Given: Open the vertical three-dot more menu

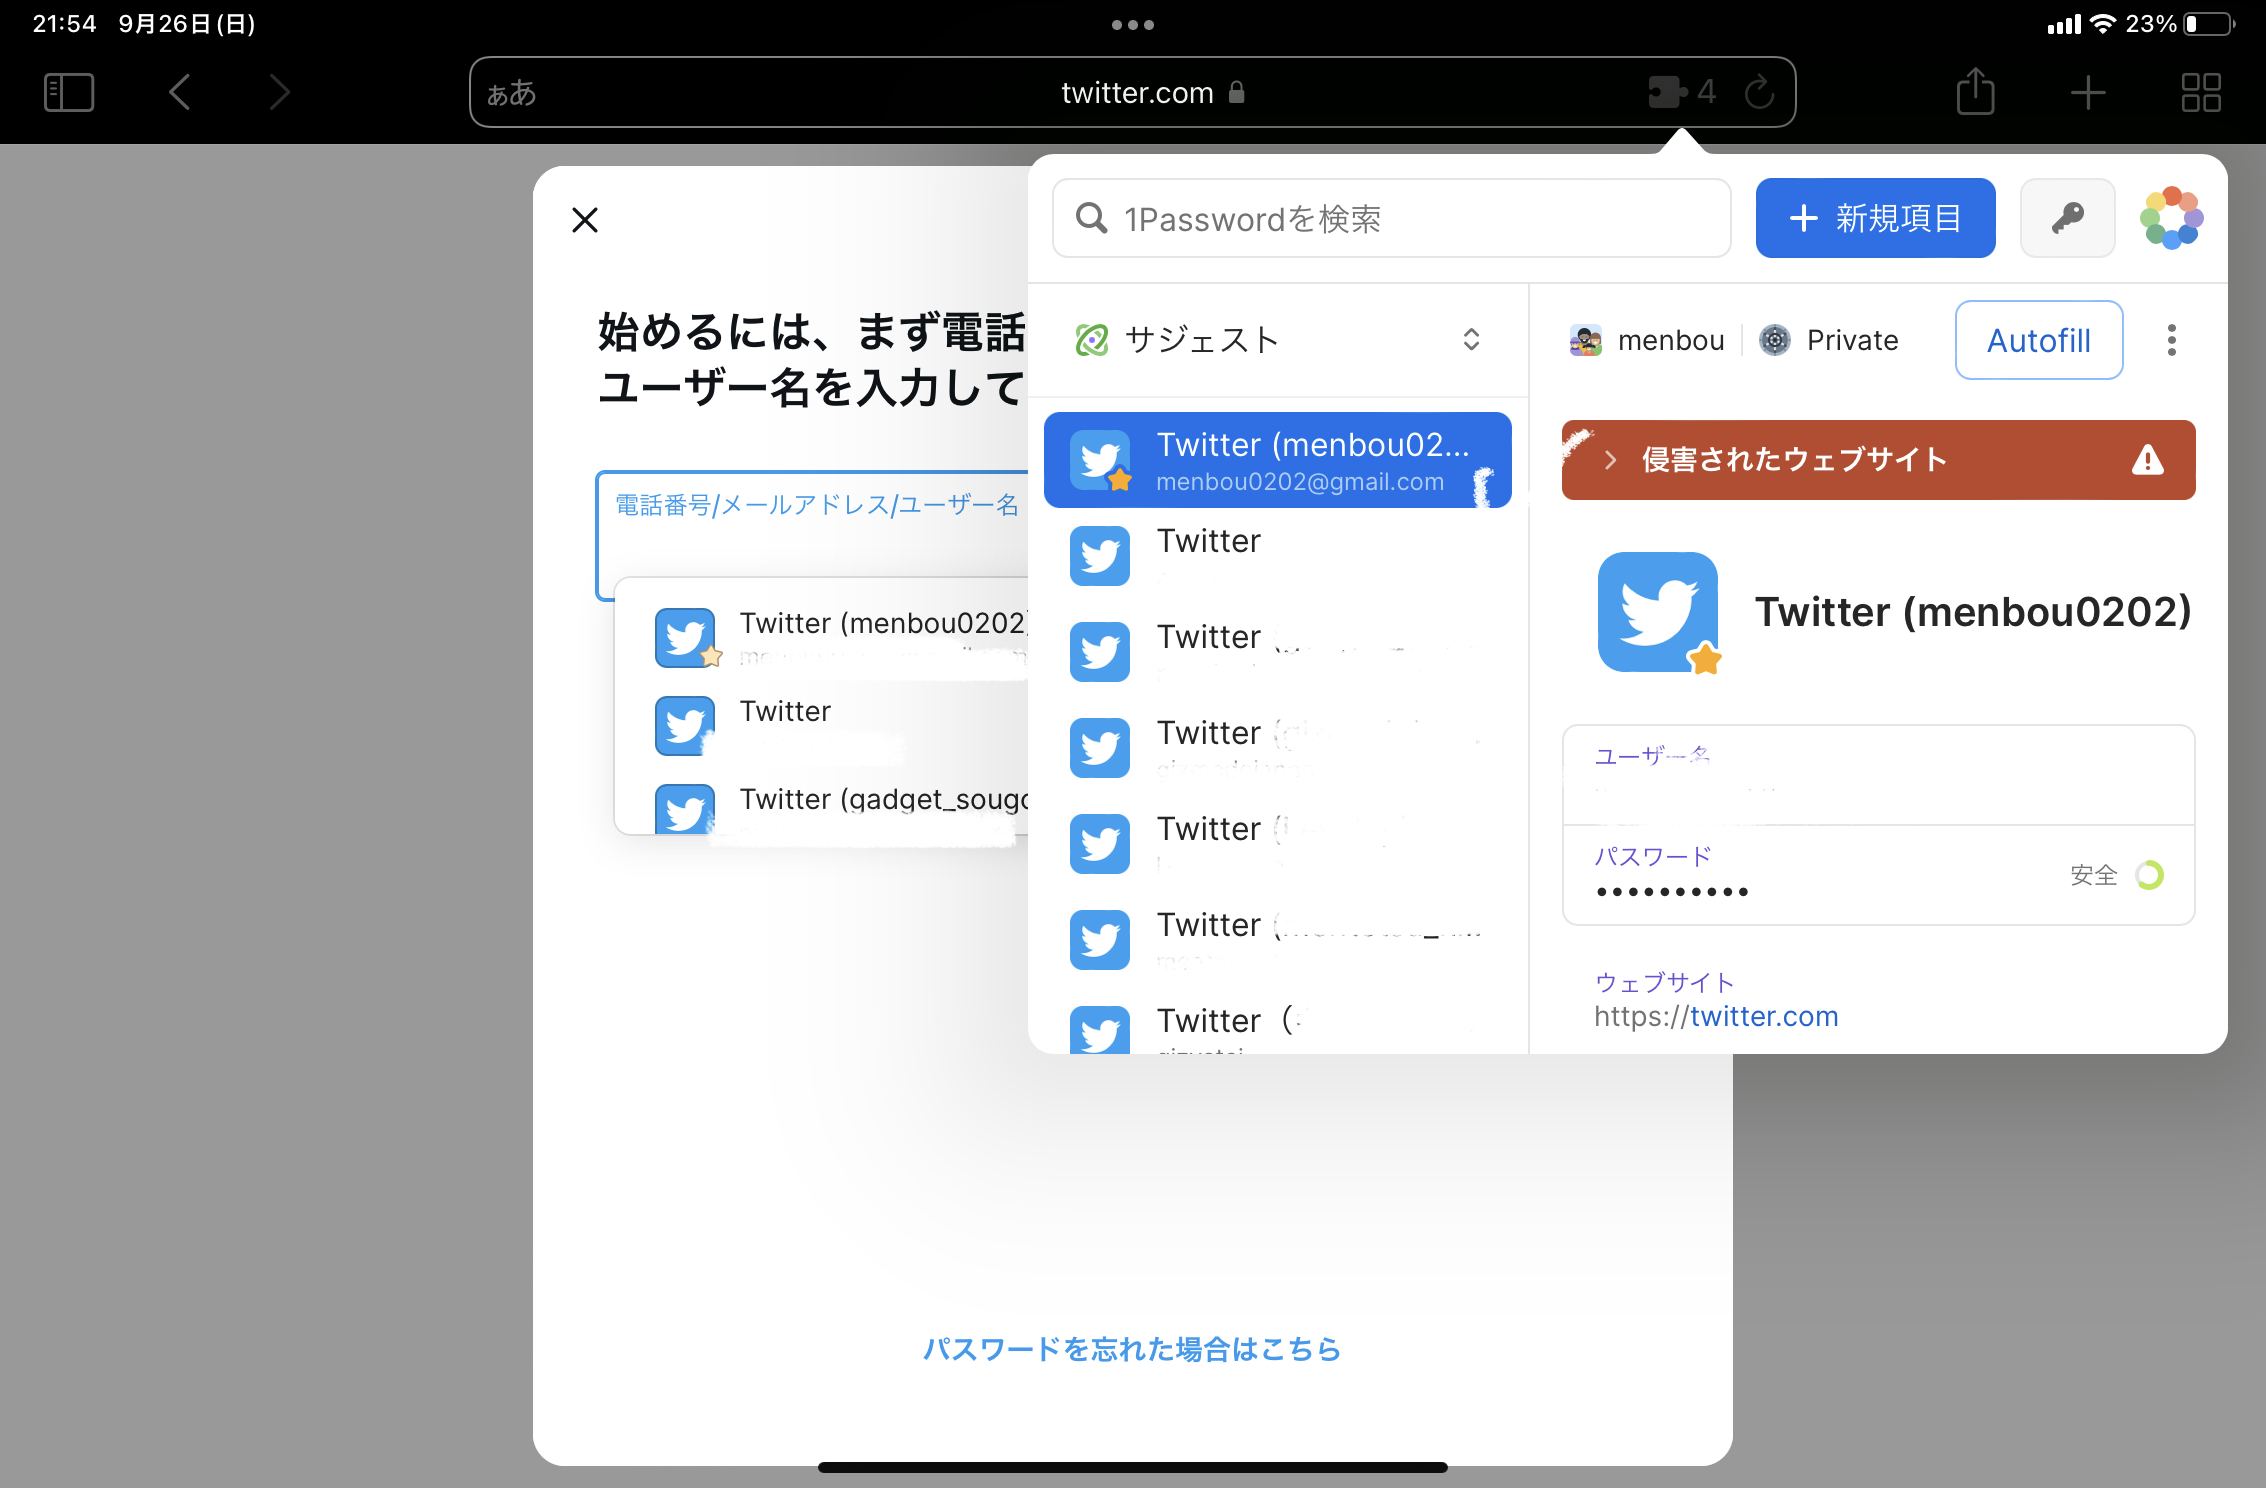Looking at the screenshot, I should (x=2171, y=340).
